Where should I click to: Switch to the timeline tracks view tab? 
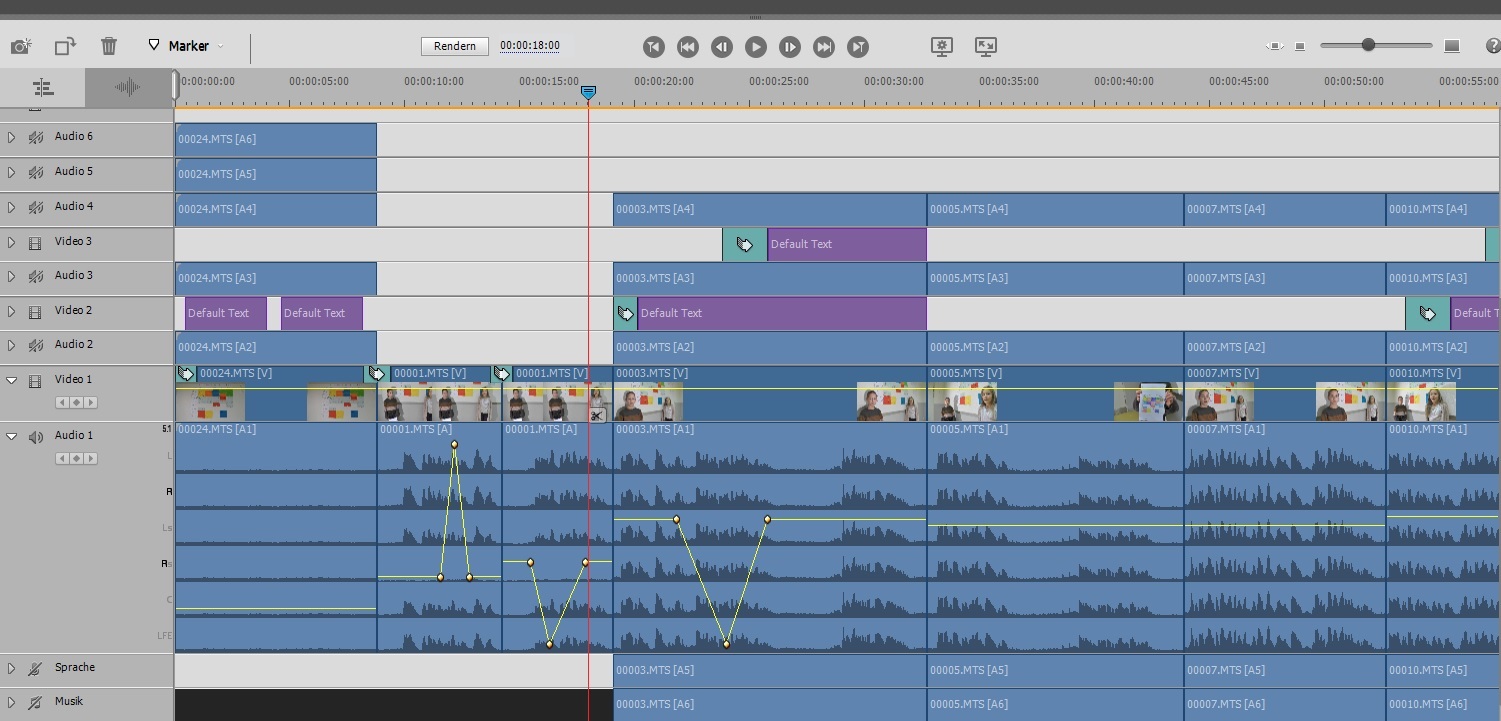42,87
